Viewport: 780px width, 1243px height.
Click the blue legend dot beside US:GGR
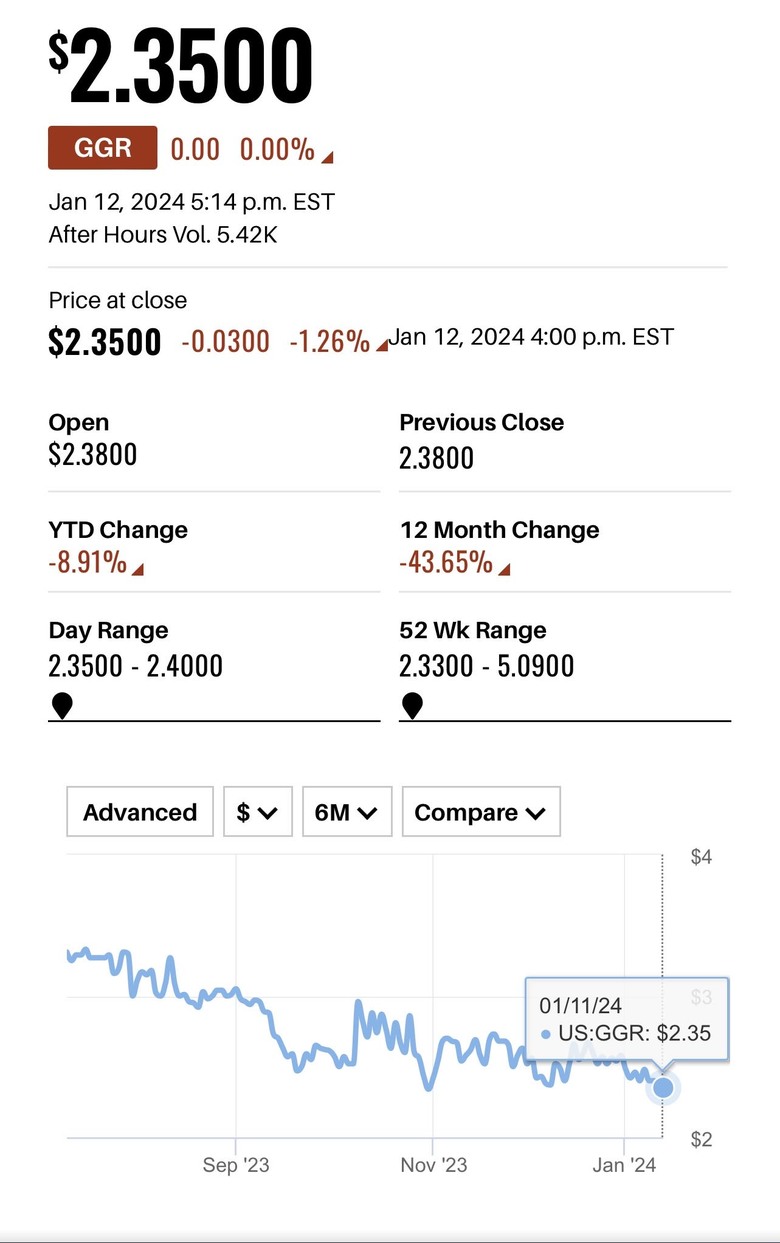point(545,1034)
